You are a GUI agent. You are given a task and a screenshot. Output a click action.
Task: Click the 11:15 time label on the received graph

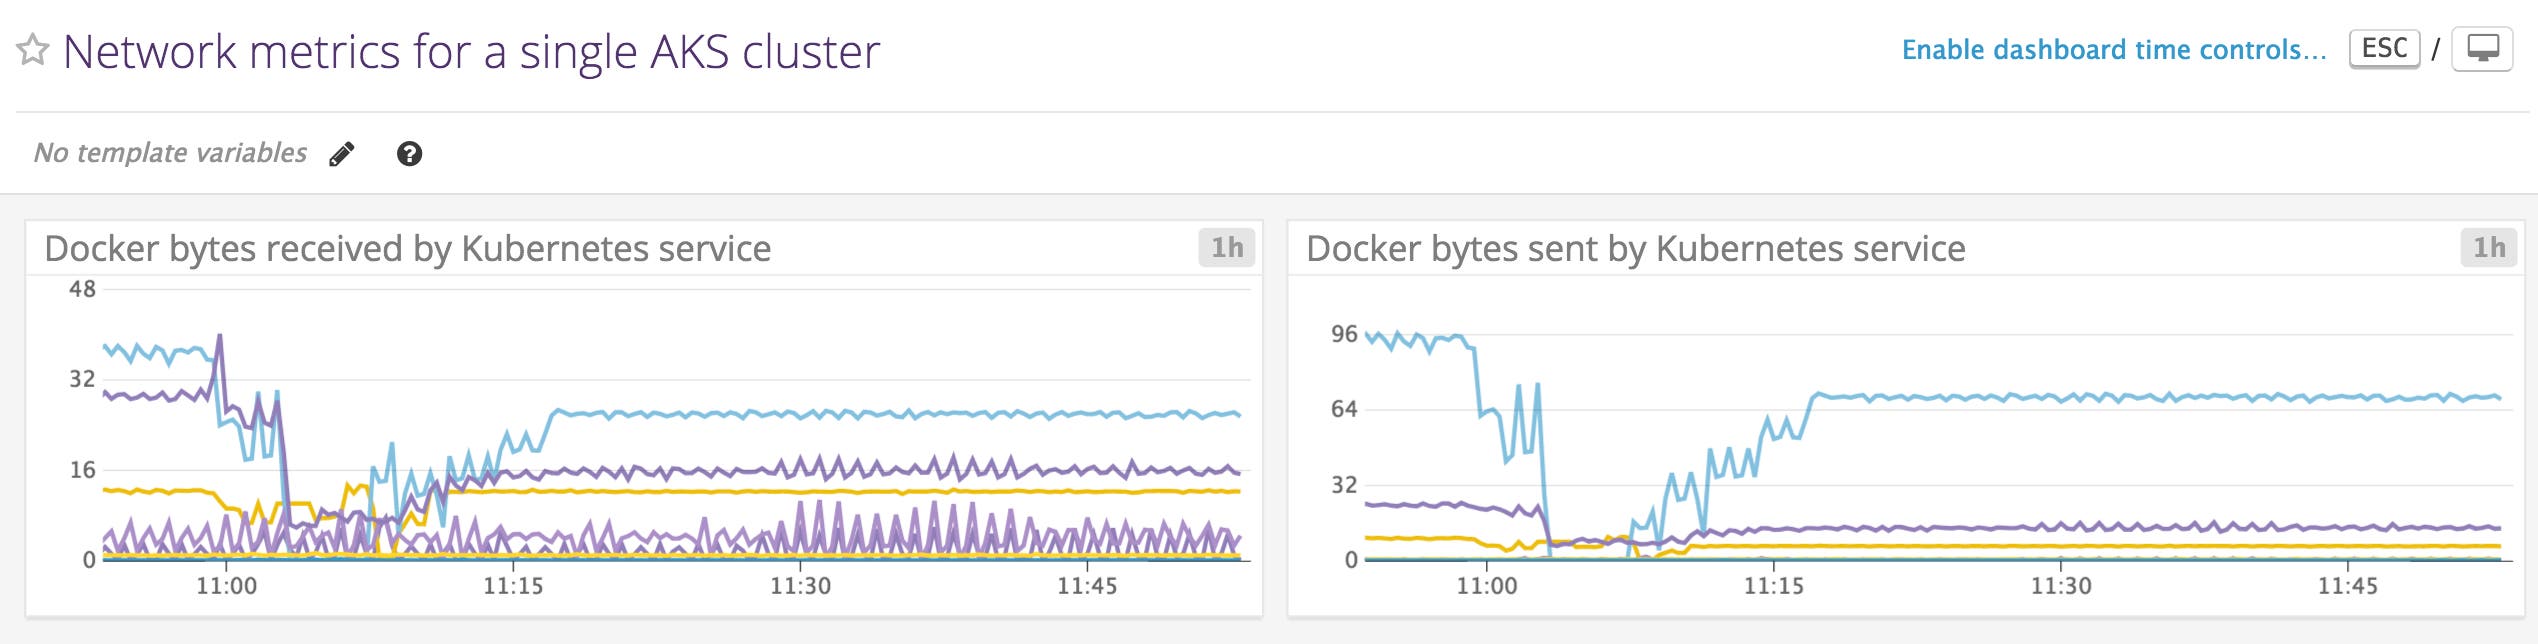point(513,586)
